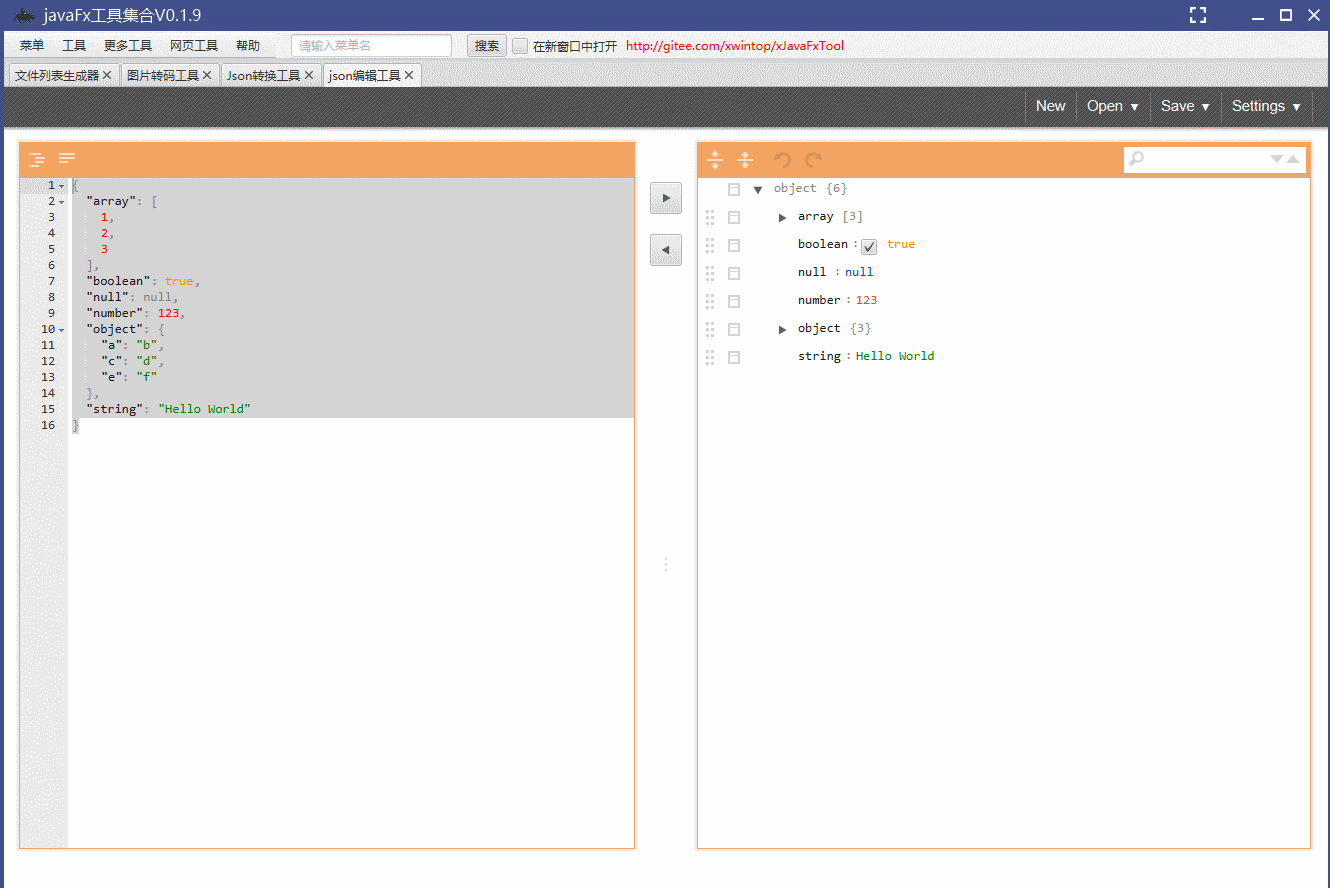The image size is (1330, 888).
Task: Enable 在新窗口中打开 checkbox
Action: tap(520, 46)
